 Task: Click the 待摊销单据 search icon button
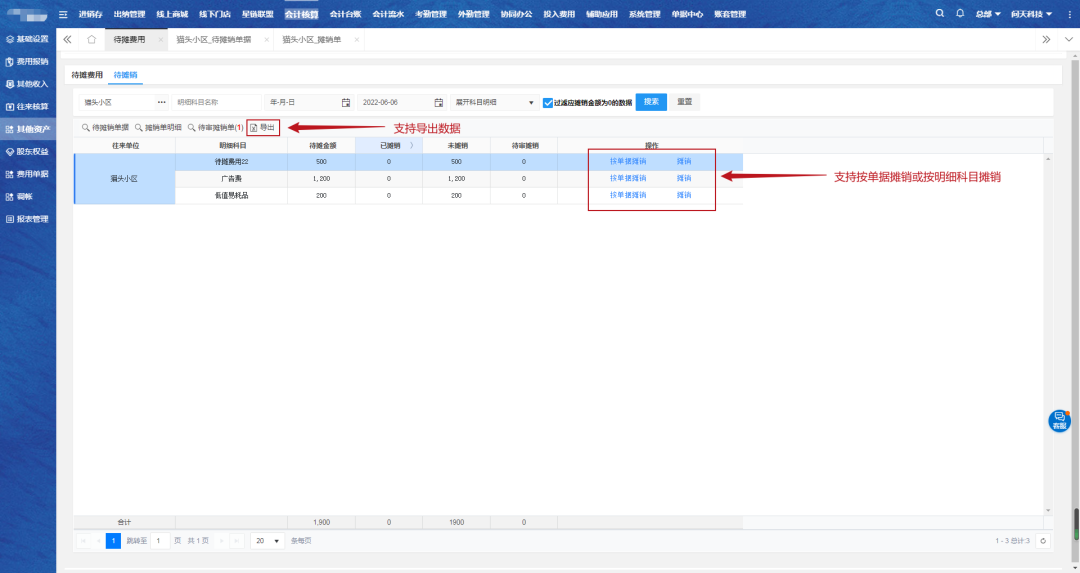tap(105, 128)
